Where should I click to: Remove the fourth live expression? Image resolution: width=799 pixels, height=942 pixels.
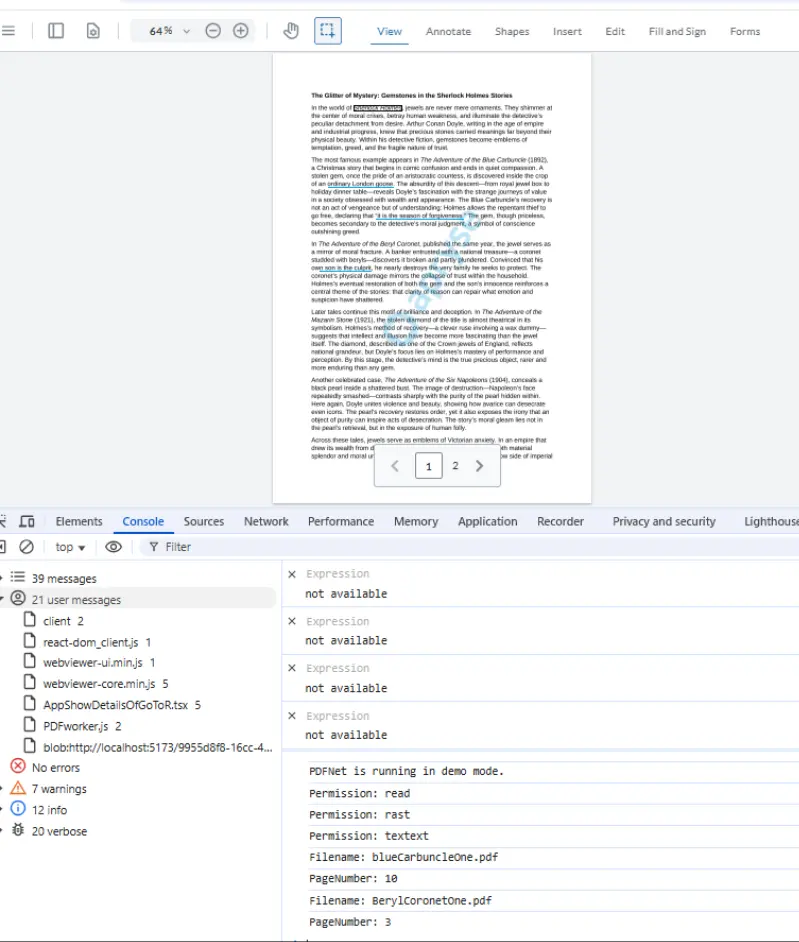pos(292,716)
